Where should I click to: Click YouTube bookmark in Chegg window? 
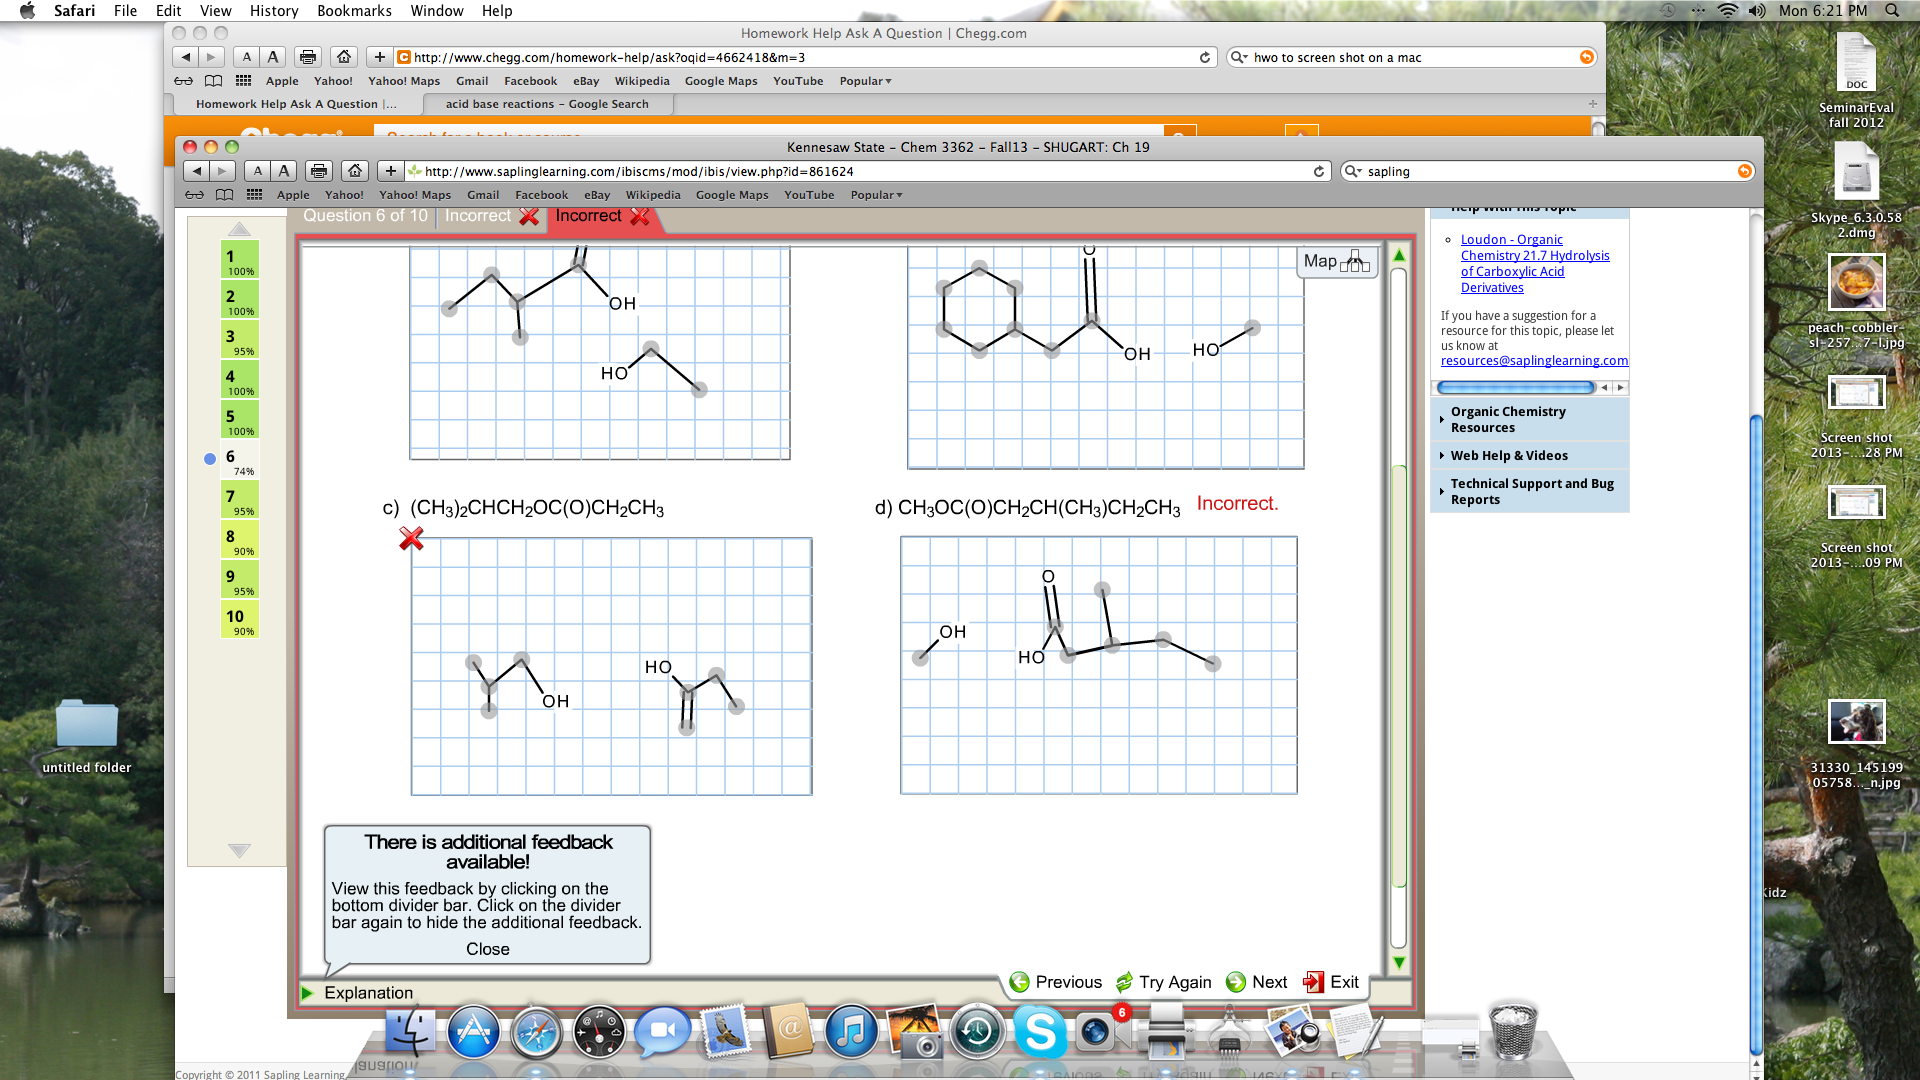click(798, 81)
